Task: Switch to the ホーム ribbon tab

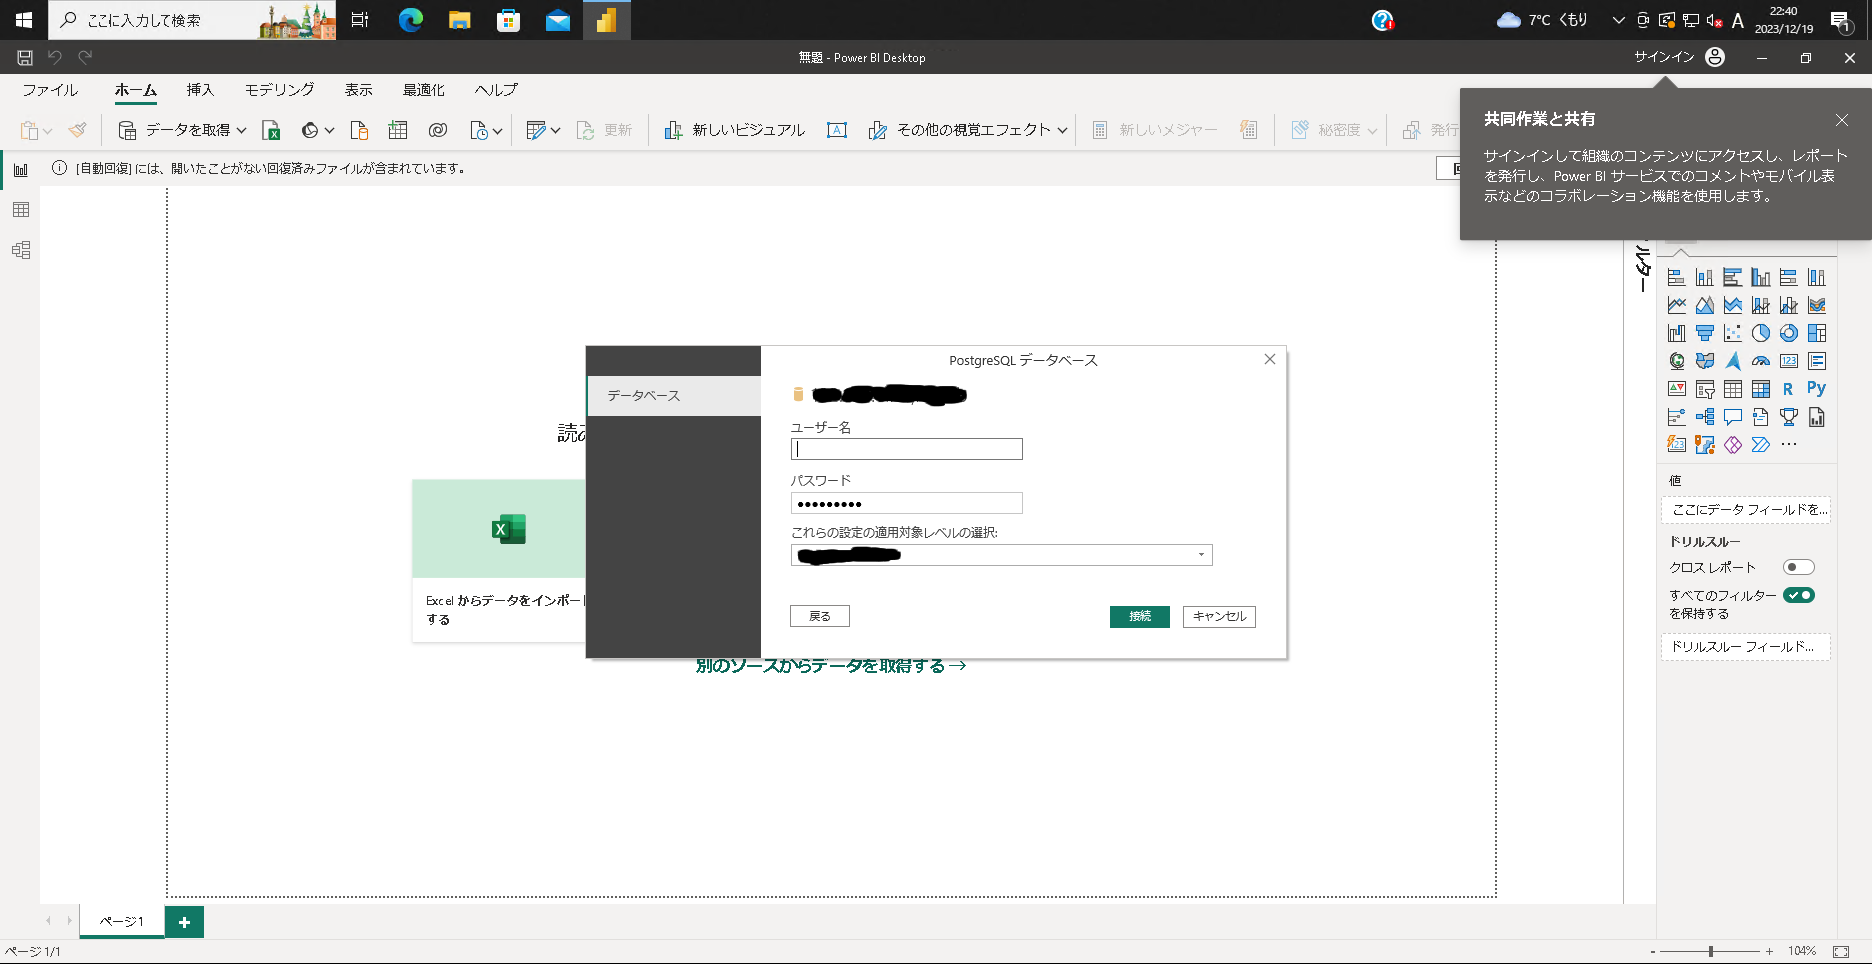Action: pos(136,90)
